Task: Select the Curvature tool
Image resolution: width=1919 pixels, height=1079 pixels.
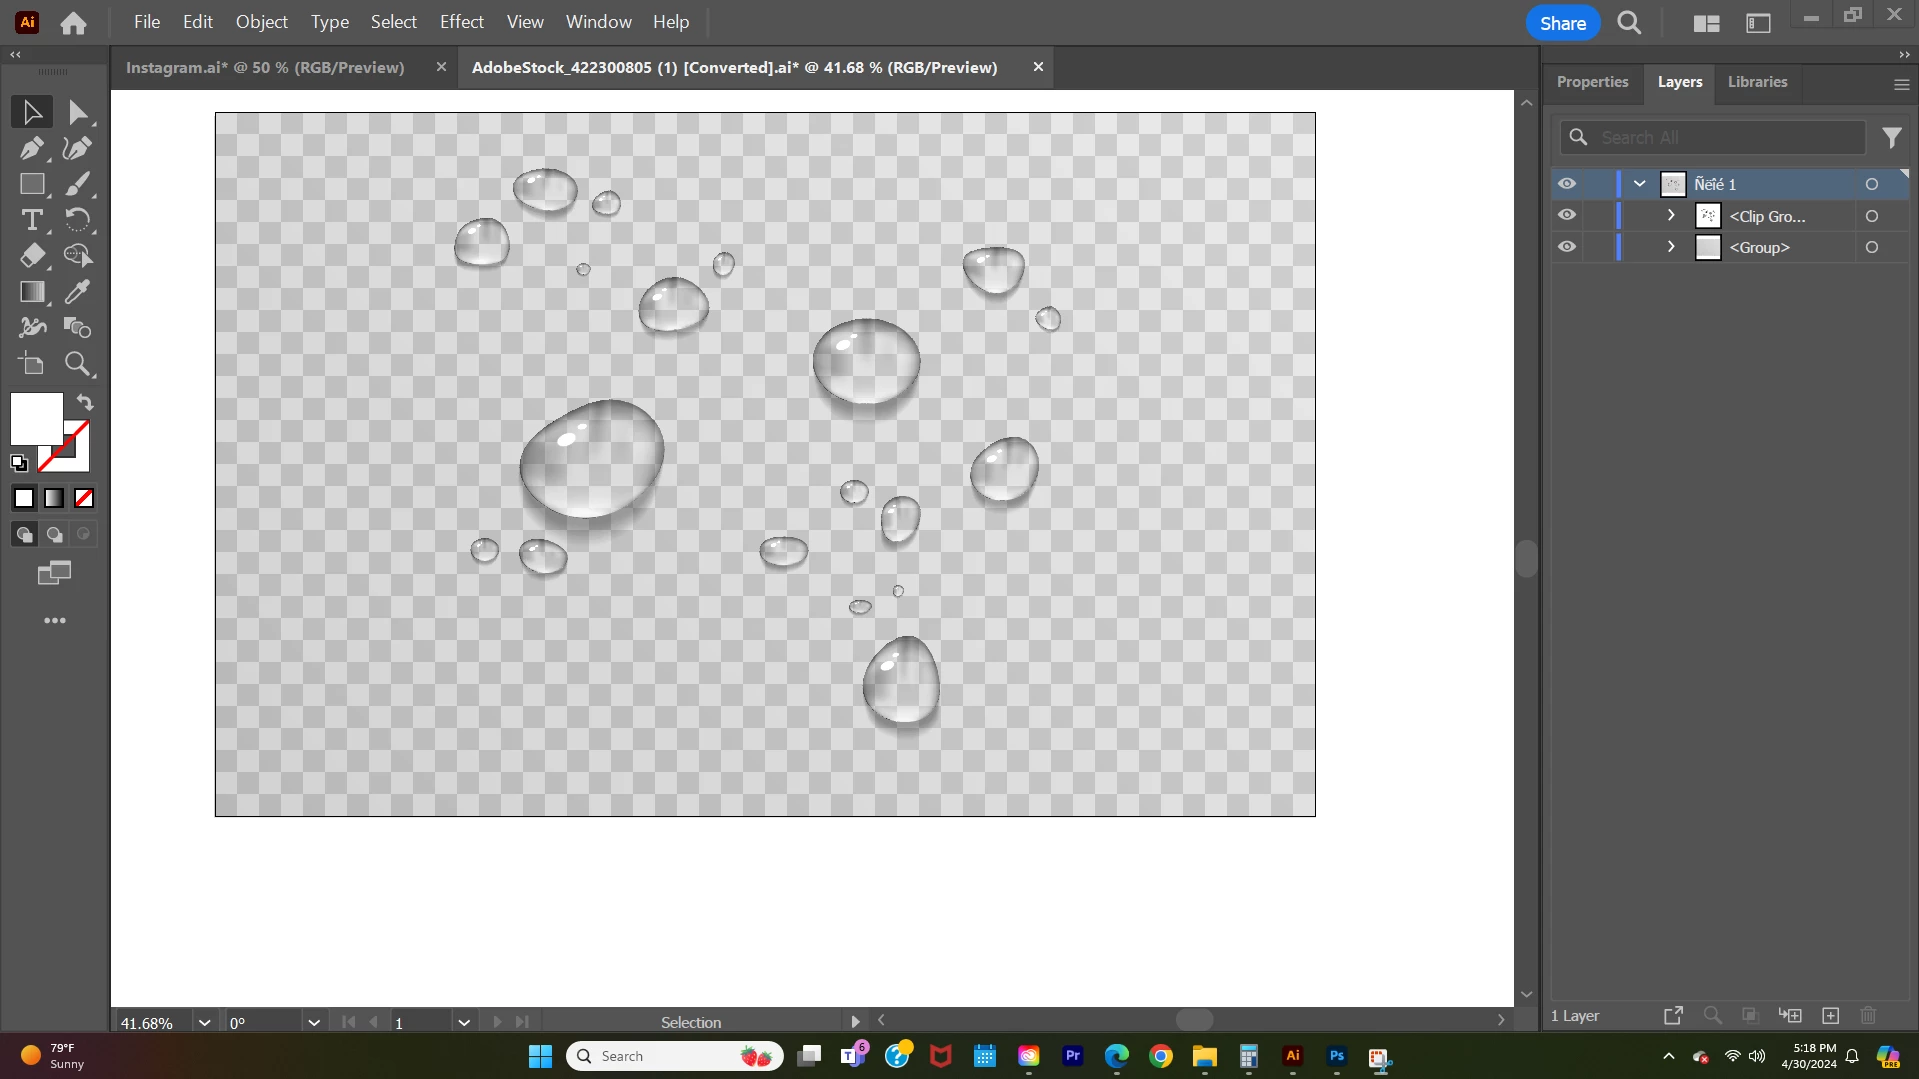Action: point(77,148)
